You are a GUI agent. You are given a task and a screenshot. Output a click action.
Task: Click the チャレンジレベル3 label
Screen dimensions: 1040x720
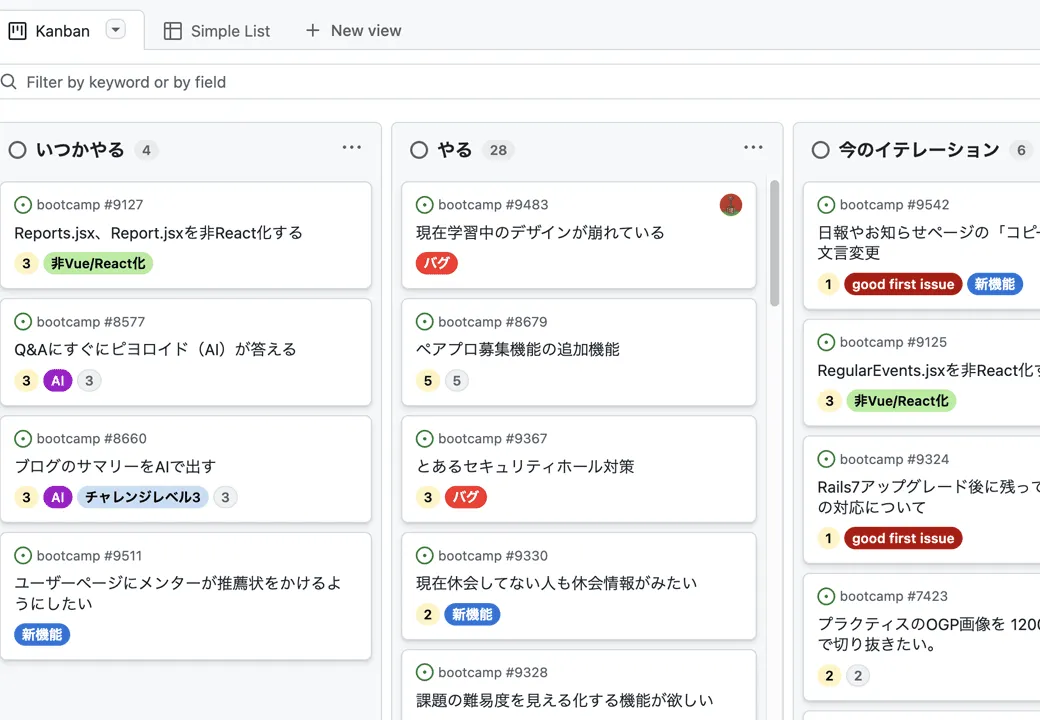pos(143,497)
